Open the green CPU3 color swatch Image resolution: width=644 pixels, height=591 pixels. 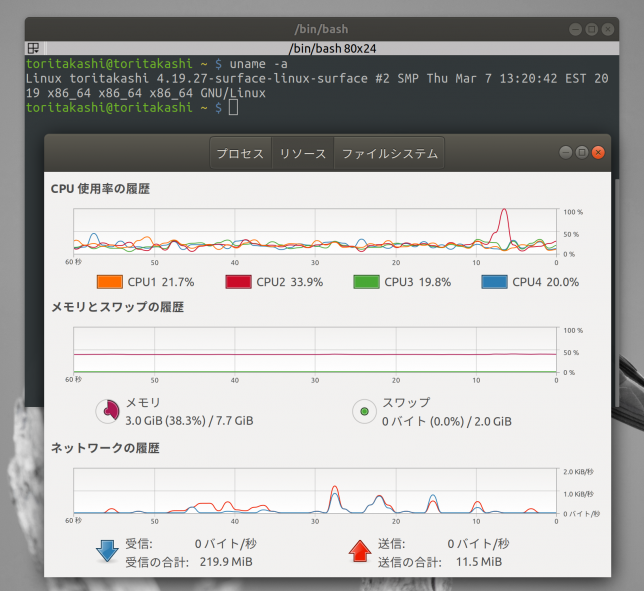tap(366, 282)
